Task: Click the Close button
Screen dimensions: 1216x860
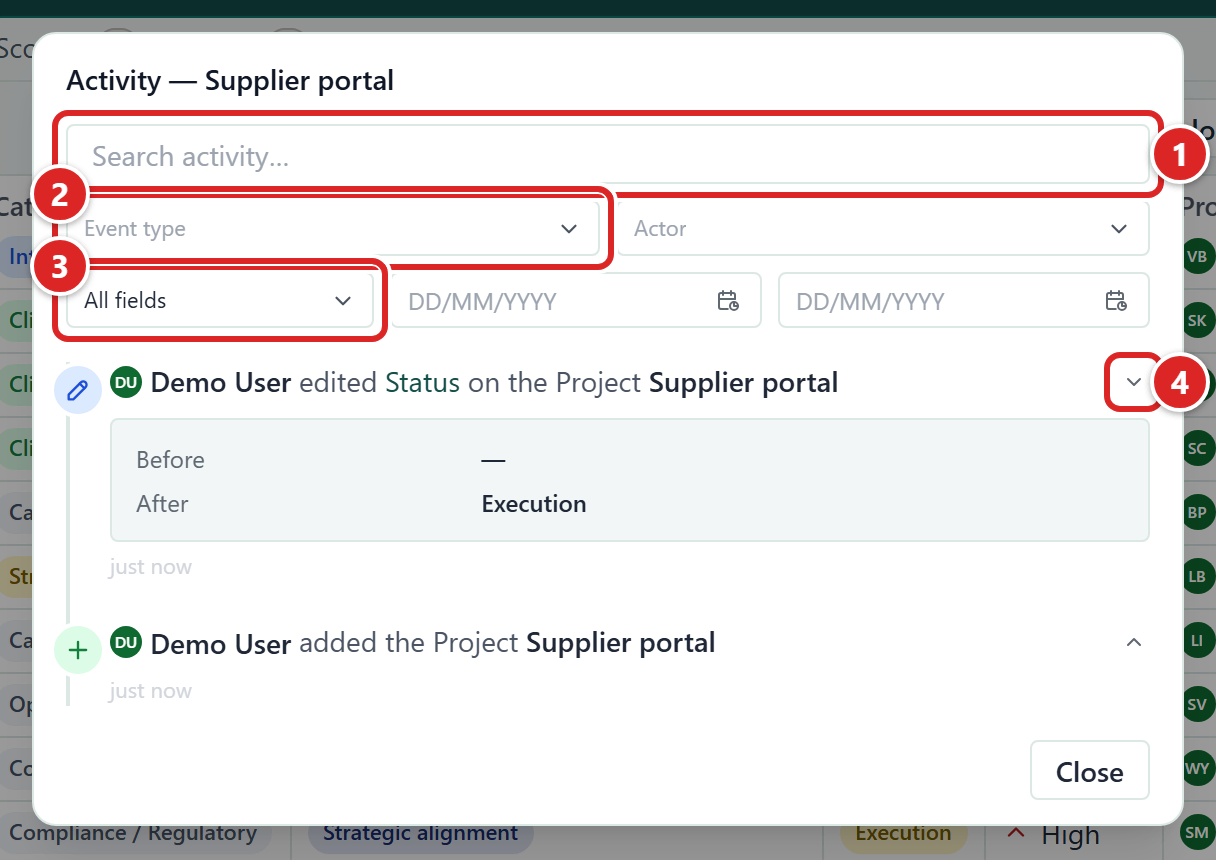Action: tap(1090, 771)
